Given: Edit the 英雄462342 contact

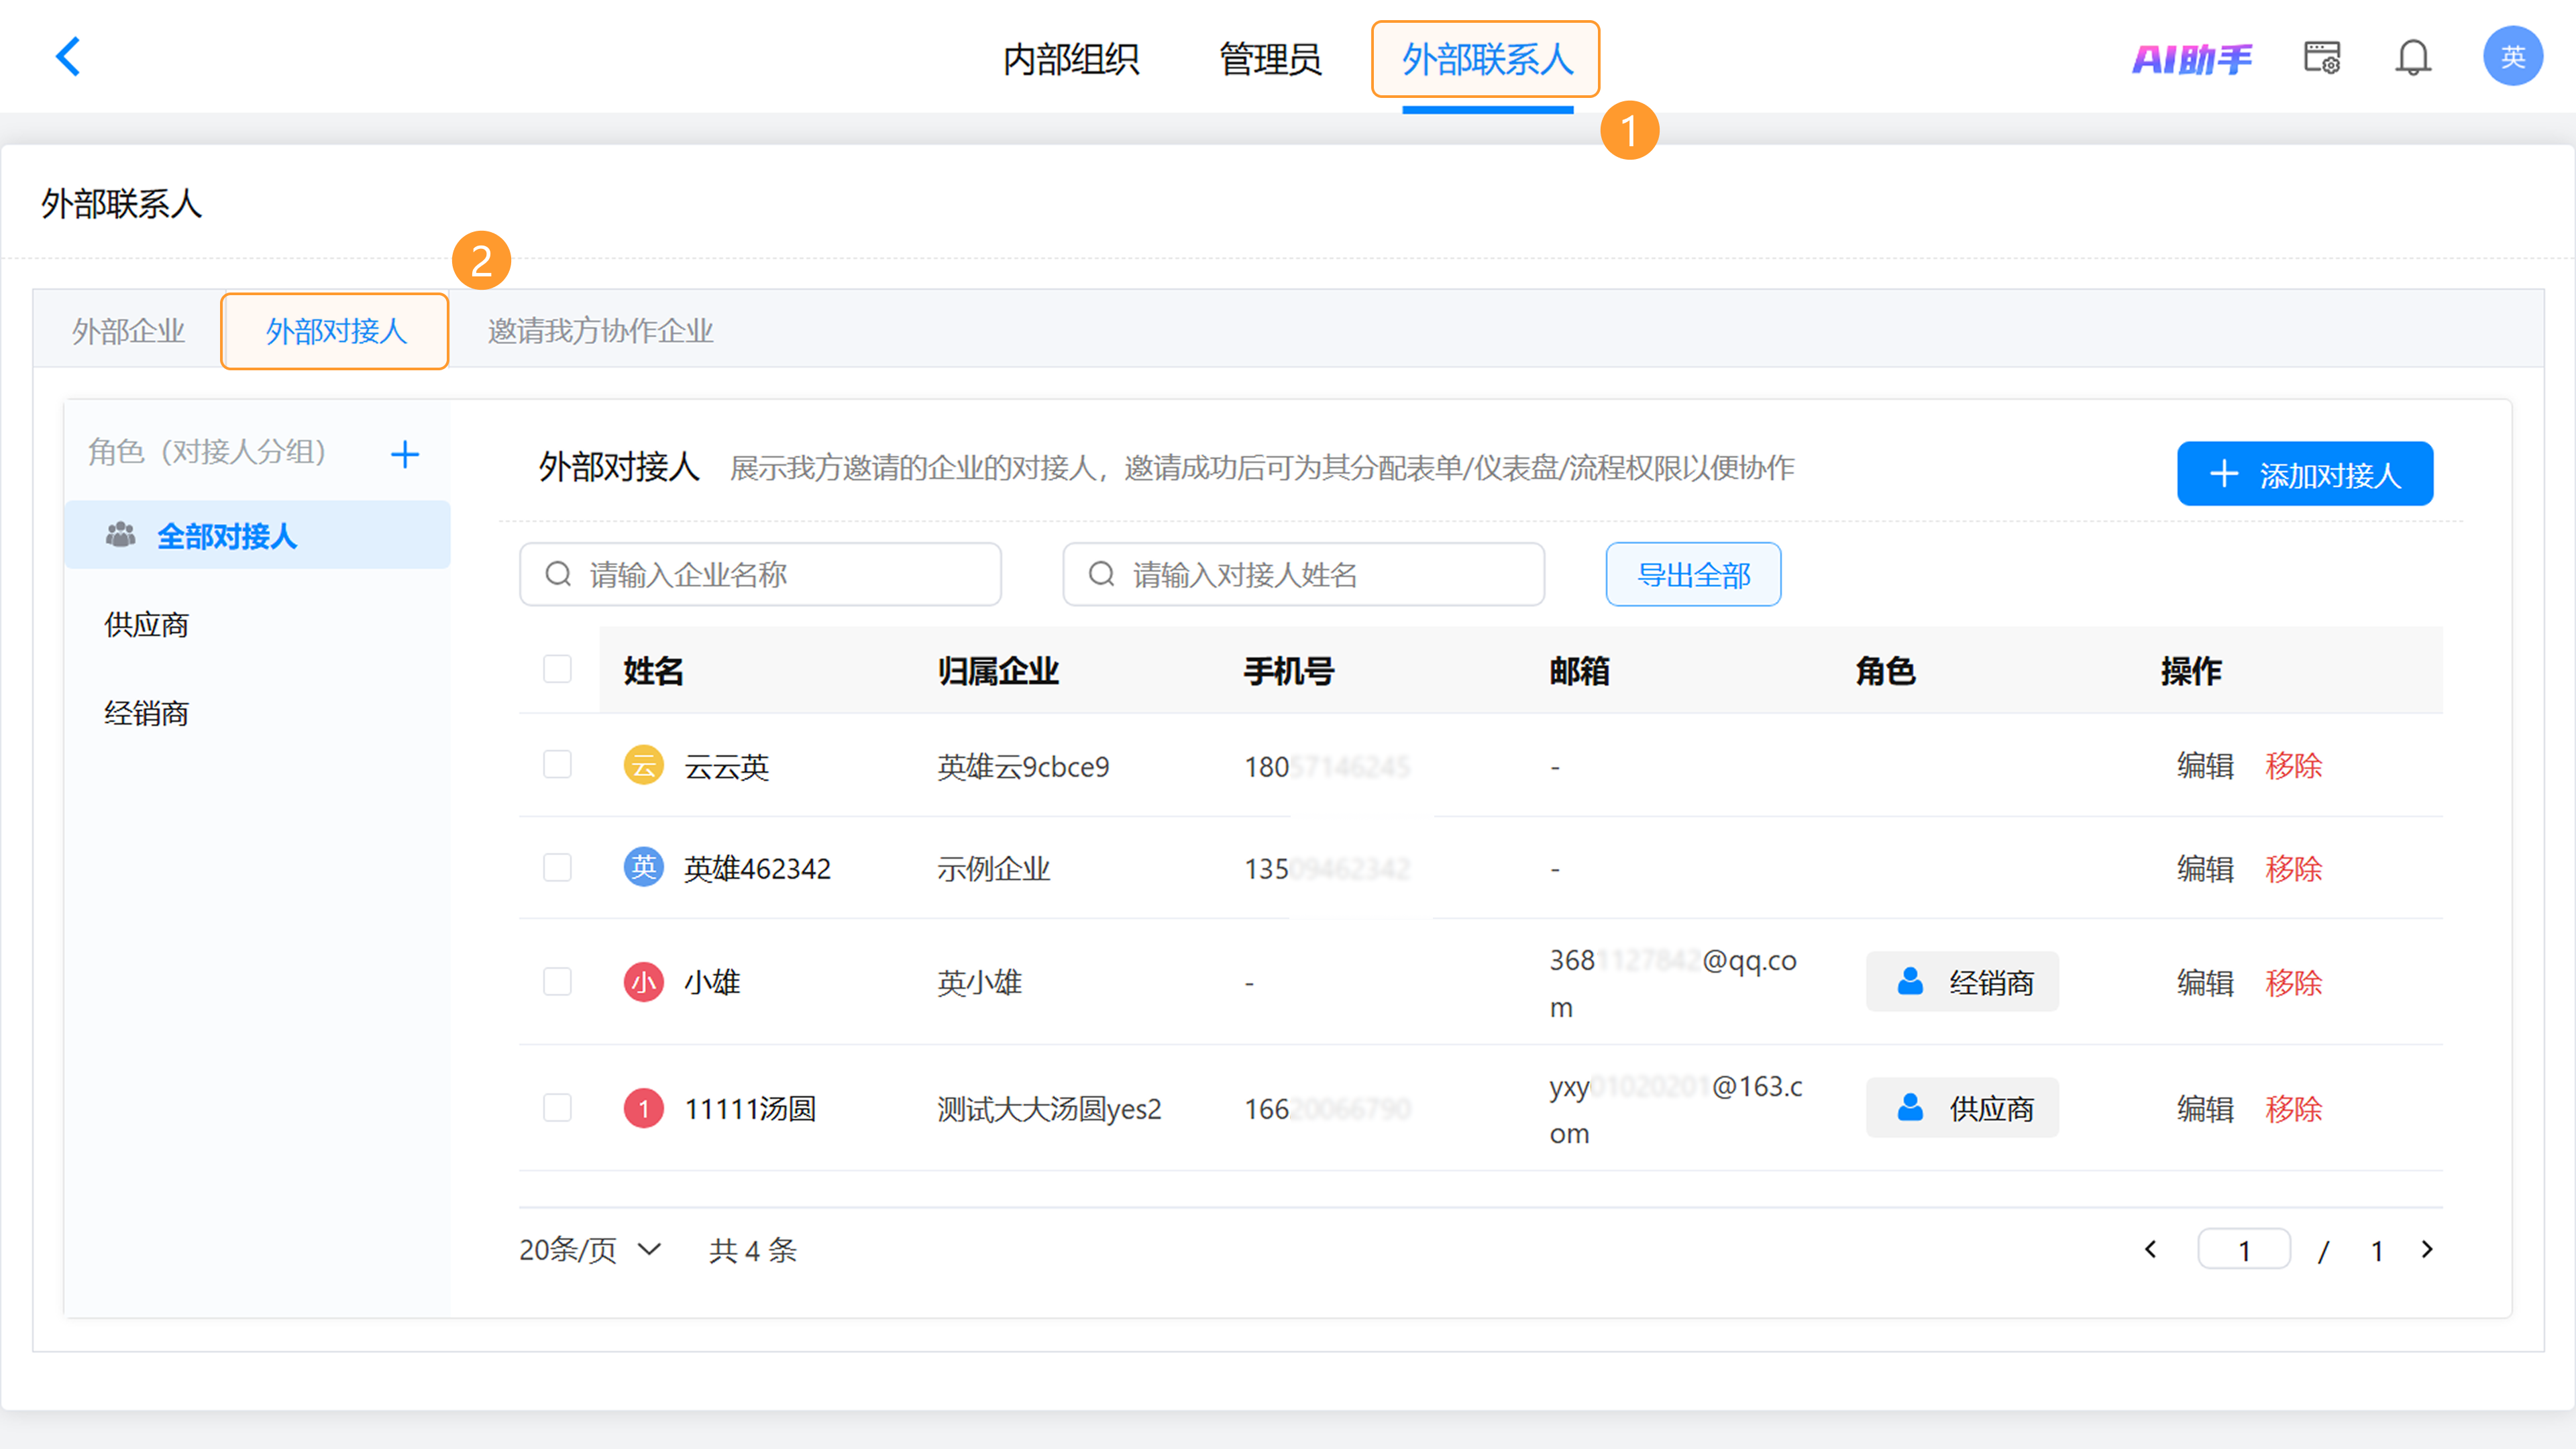Looking at the screenshot, I should (2205, 868).
